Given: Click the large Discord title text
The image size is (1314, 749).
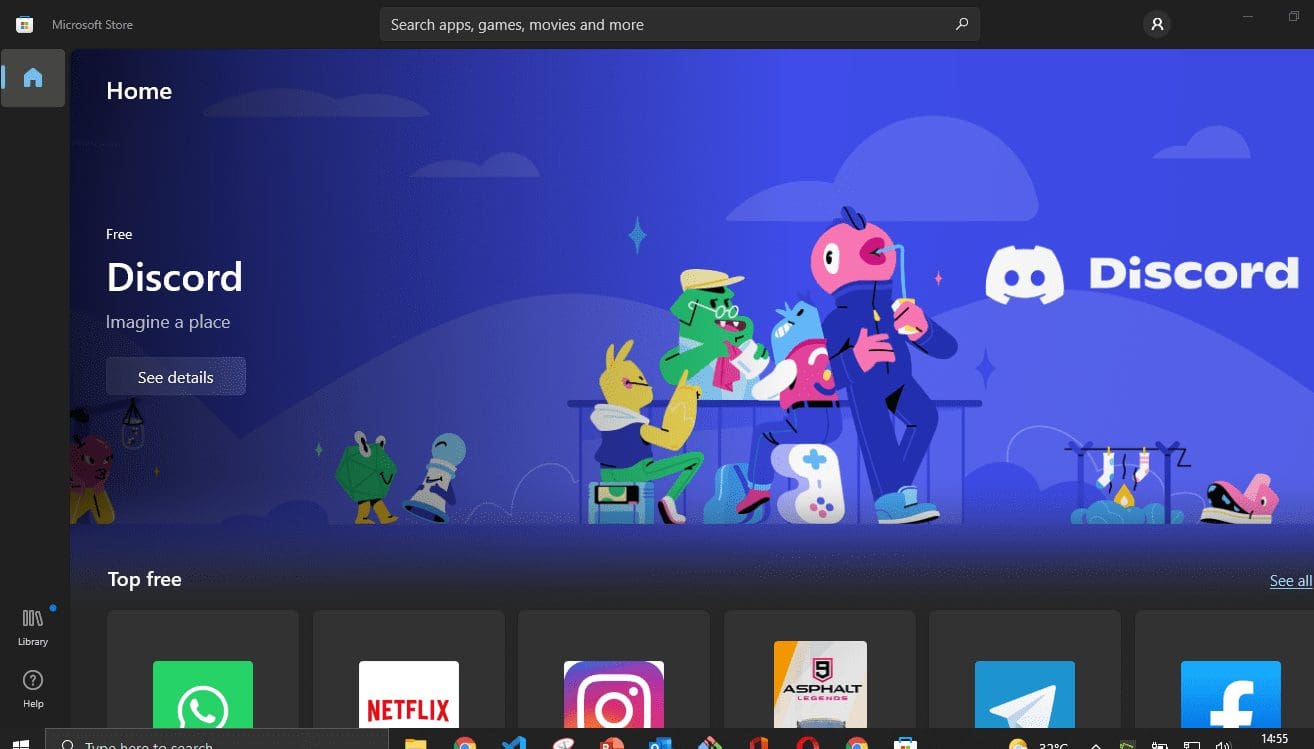Looking at the screenshot, I should point(175,277).
